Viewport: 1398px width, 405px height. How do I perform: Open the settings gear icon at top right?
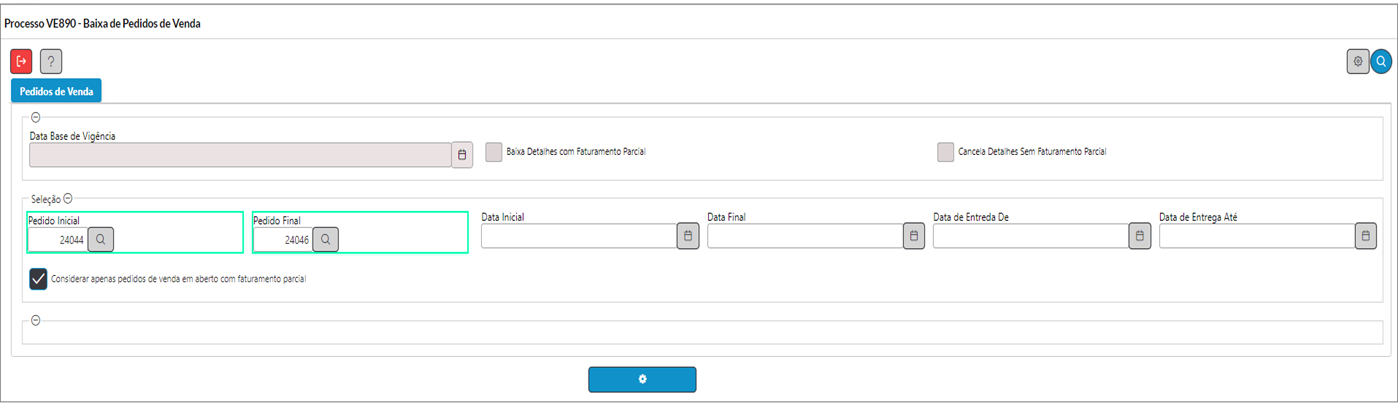(1358, 61)
